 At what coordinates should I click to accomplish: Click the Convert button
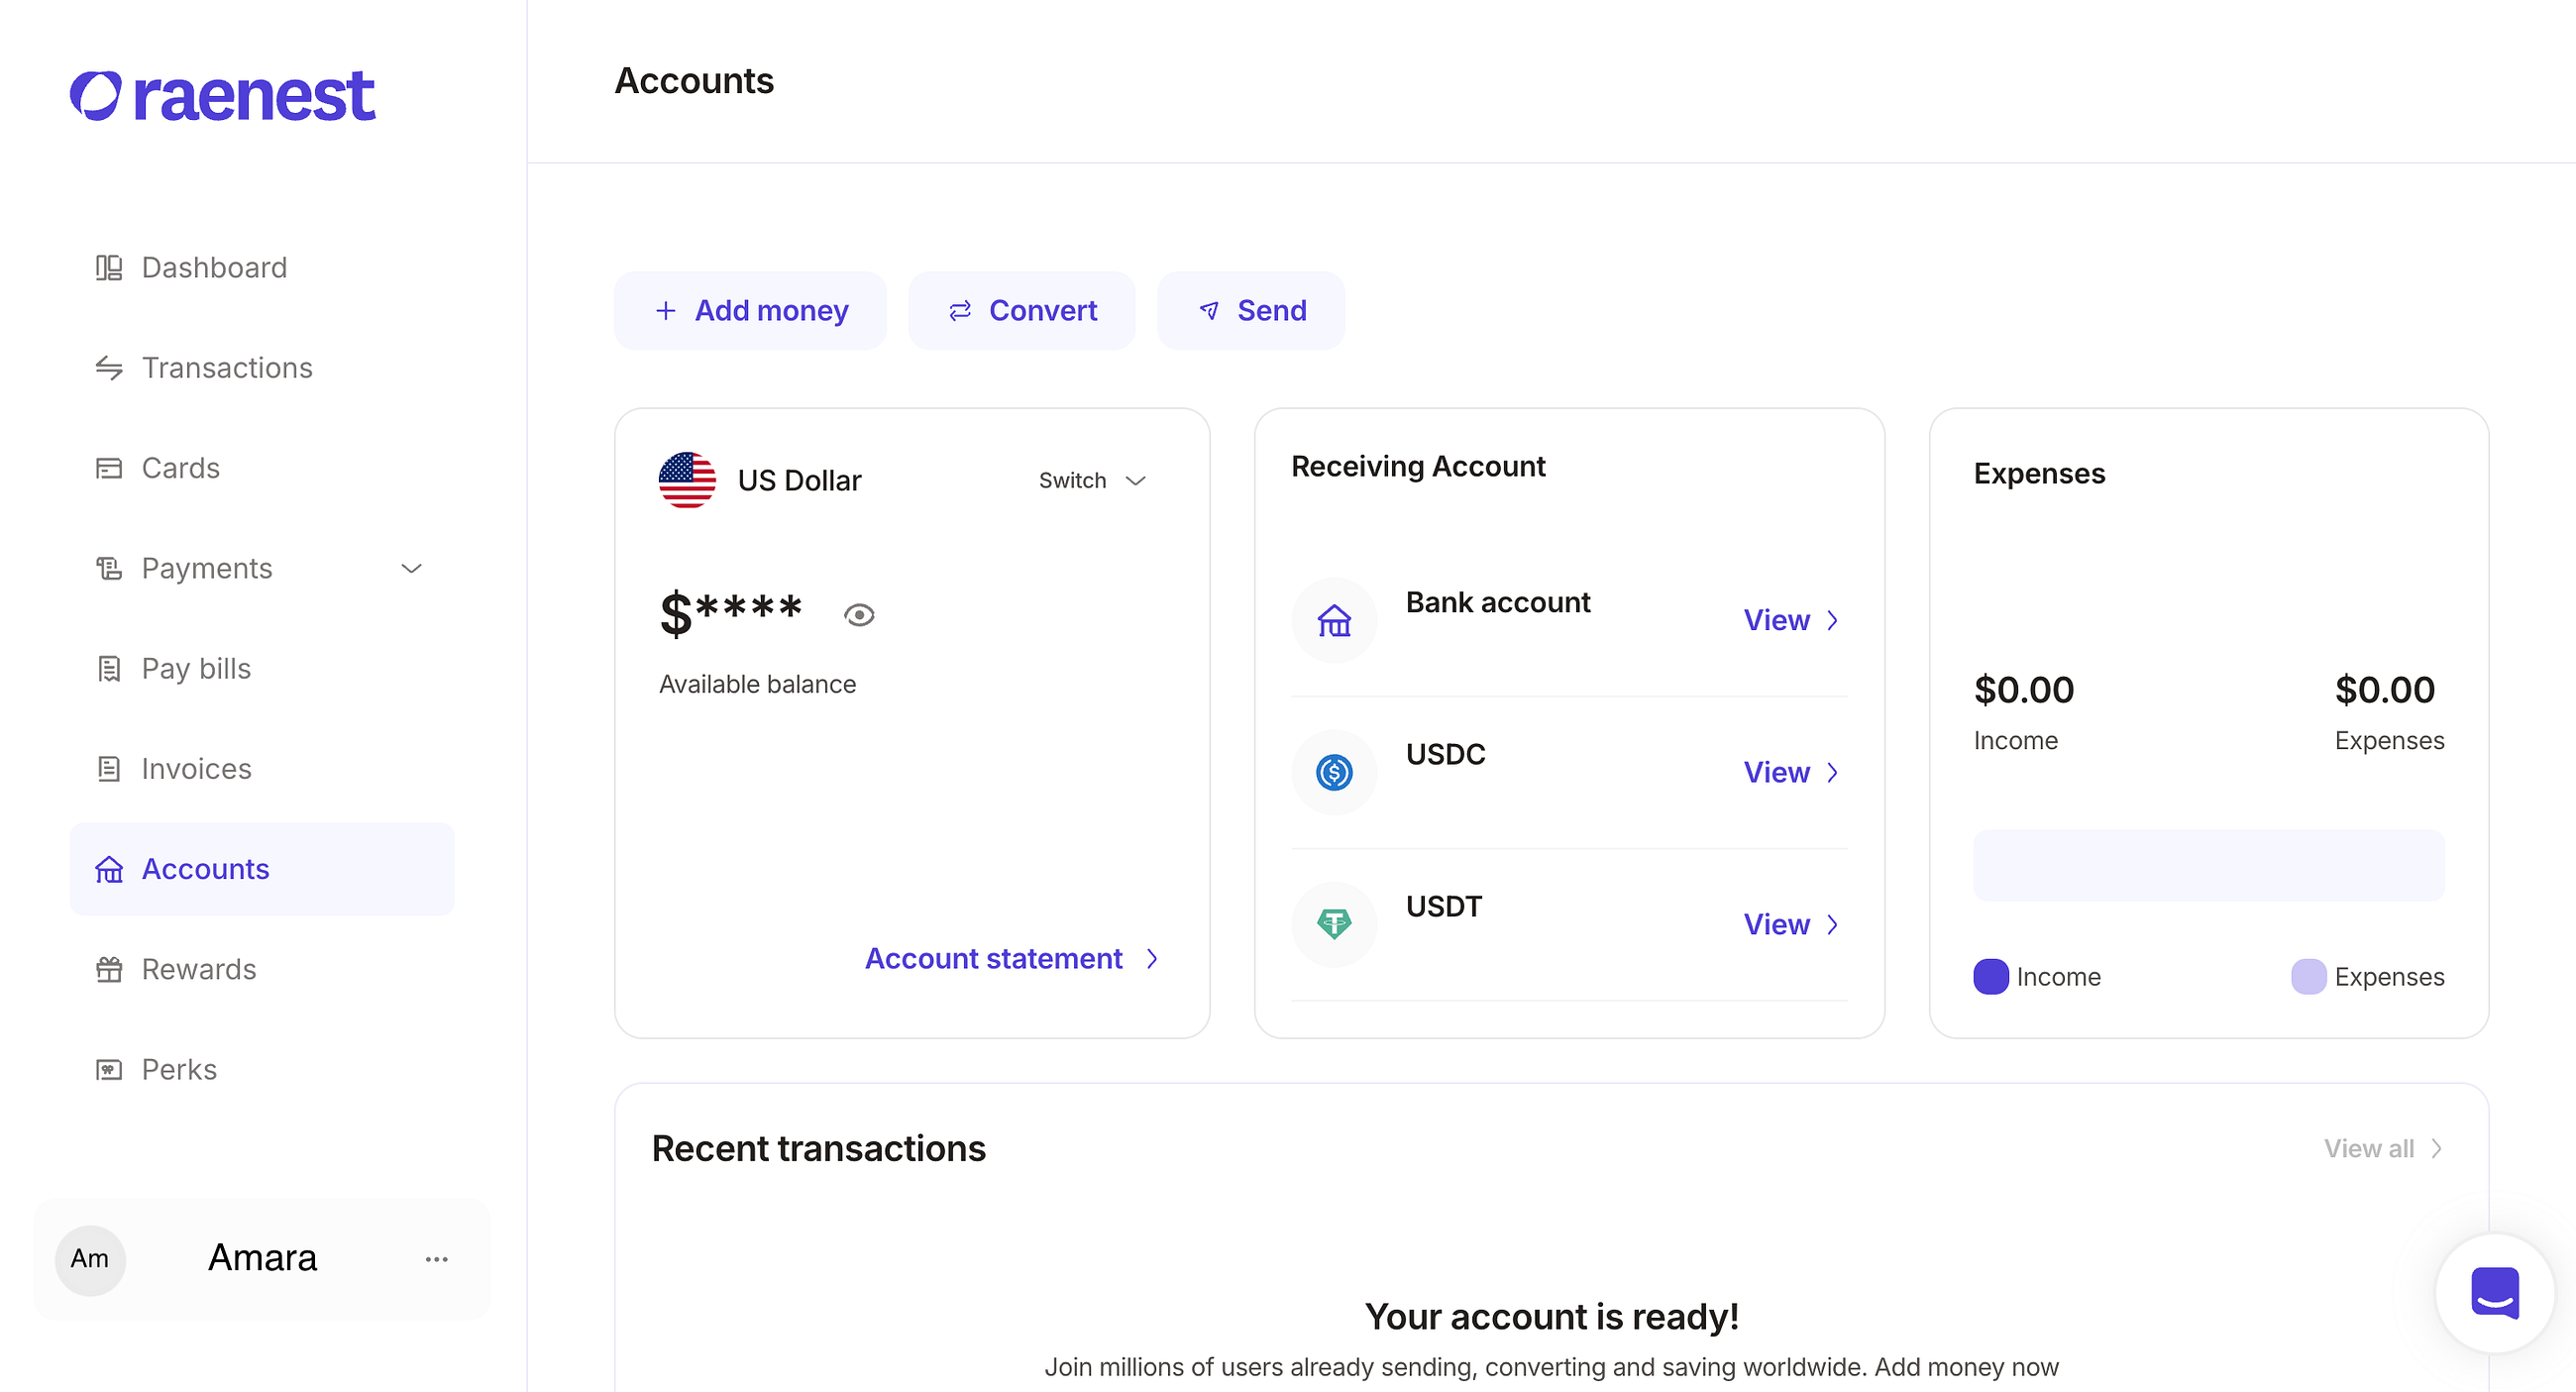point(1021,311)
